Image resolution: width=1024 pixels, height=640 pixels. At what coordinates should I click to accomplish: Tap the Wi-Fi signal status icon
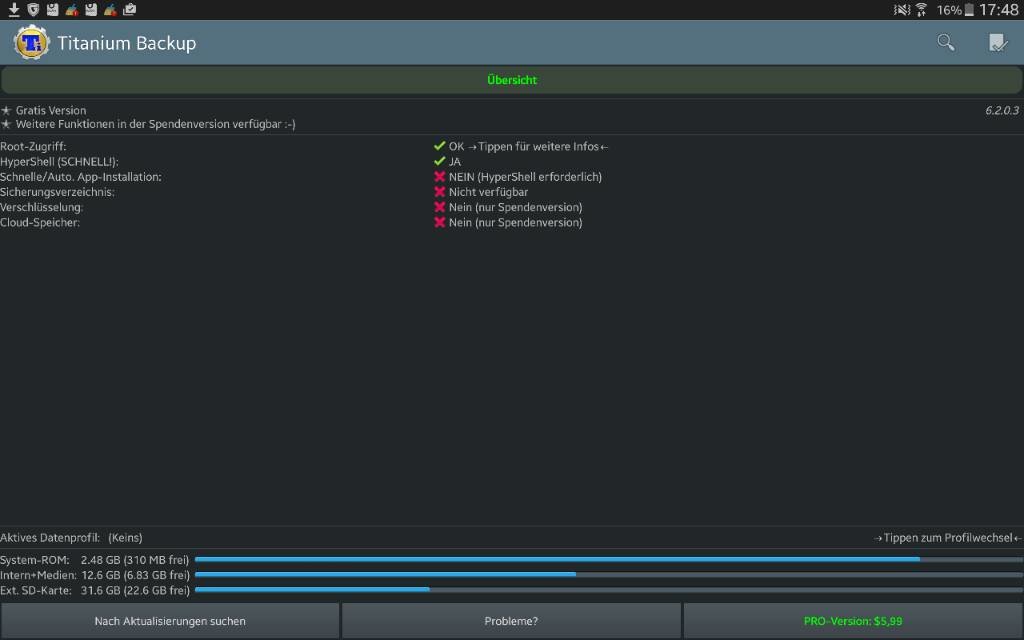point(921,10)
